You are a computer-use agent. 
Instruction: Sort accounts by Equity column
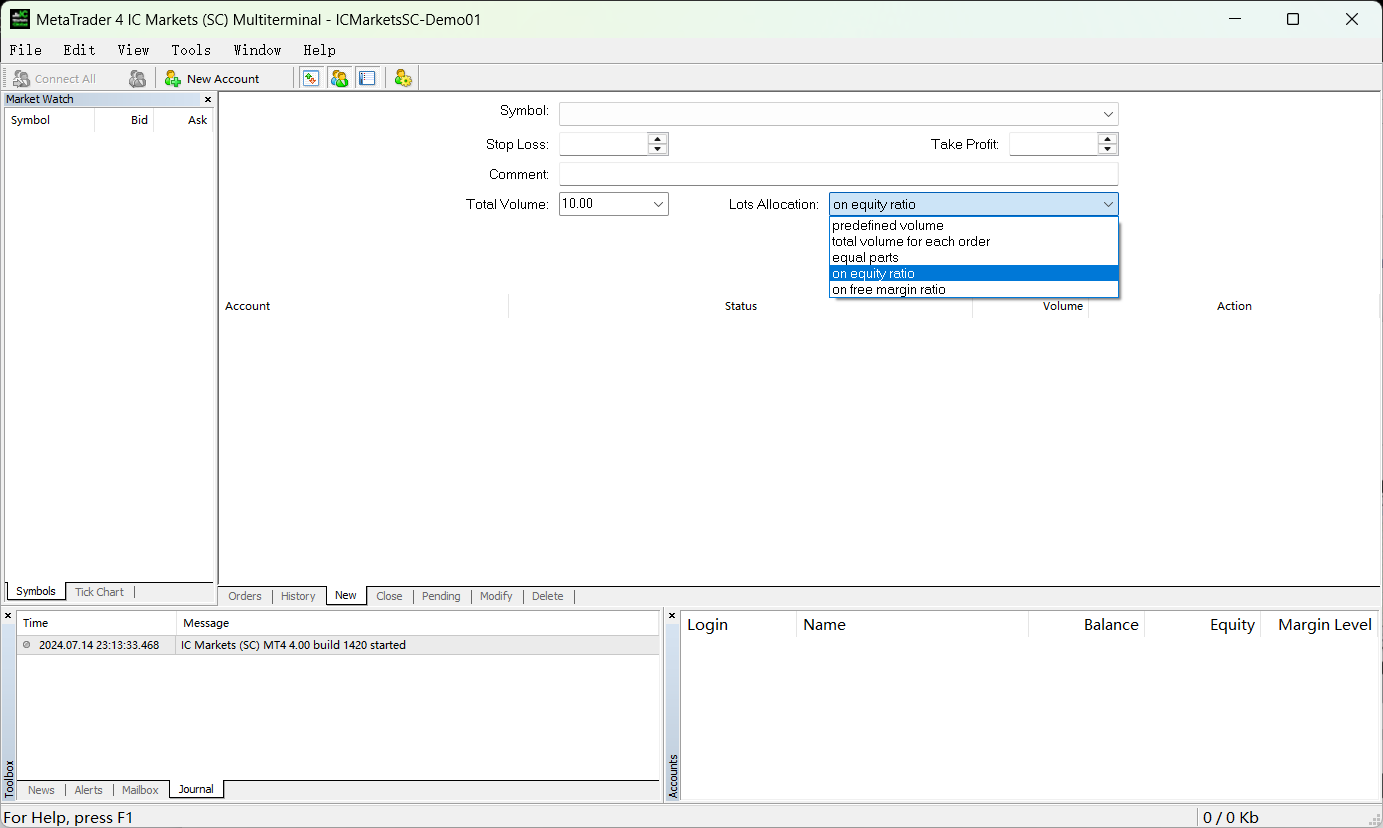tap(1203, 624)
